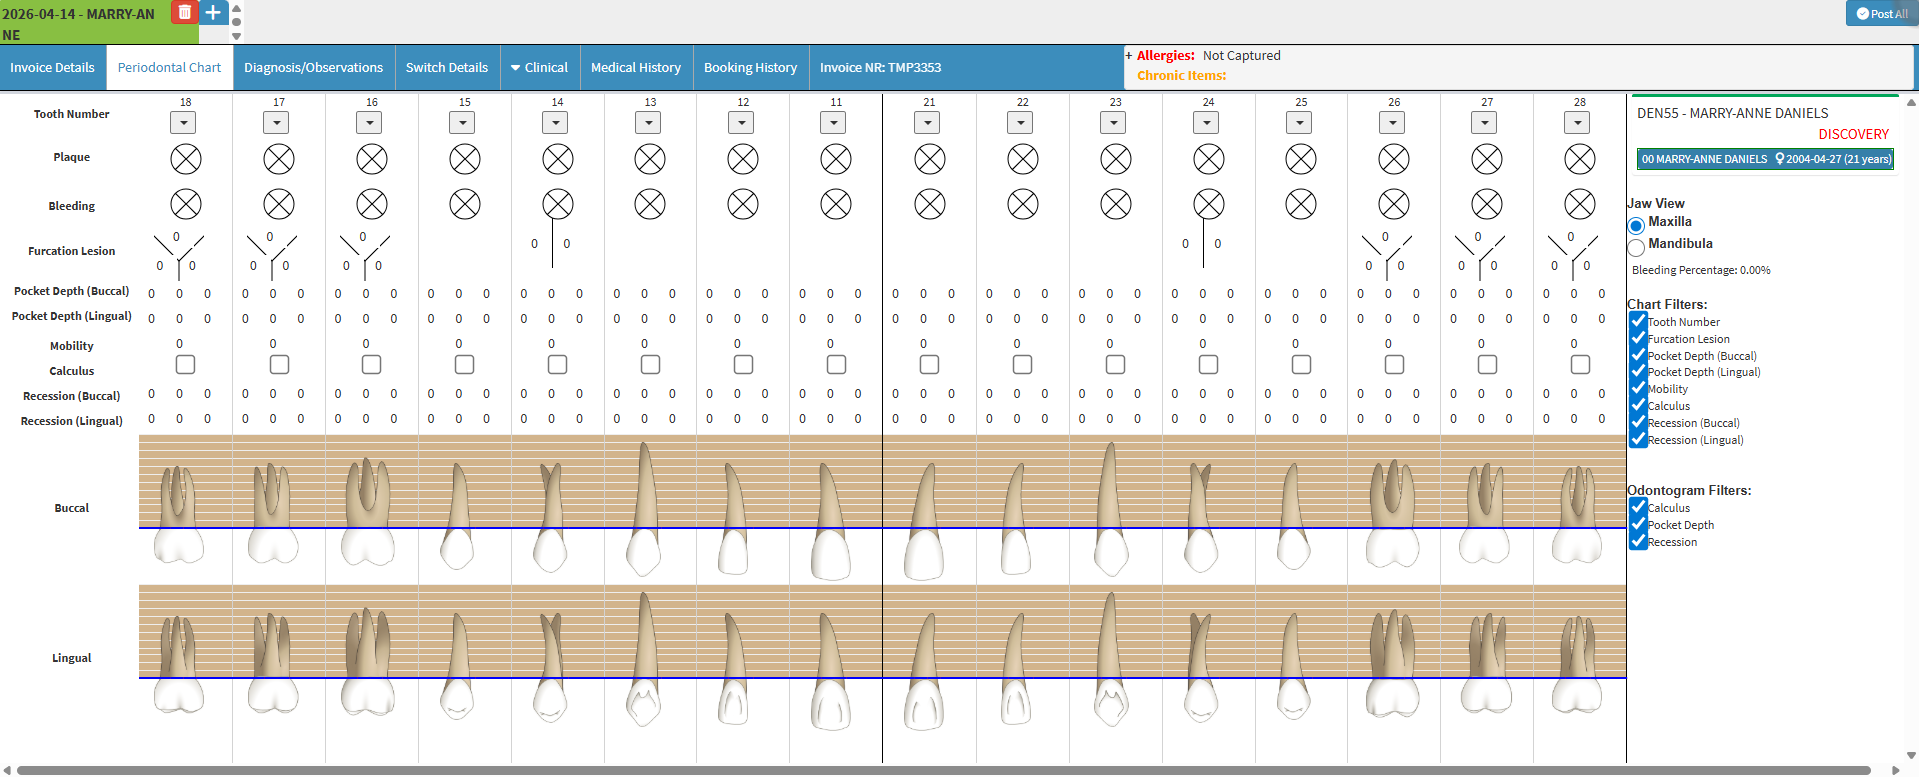Toggle bleeding marker for tooth 28
Screen dimensions: 1919x777
1580,205
